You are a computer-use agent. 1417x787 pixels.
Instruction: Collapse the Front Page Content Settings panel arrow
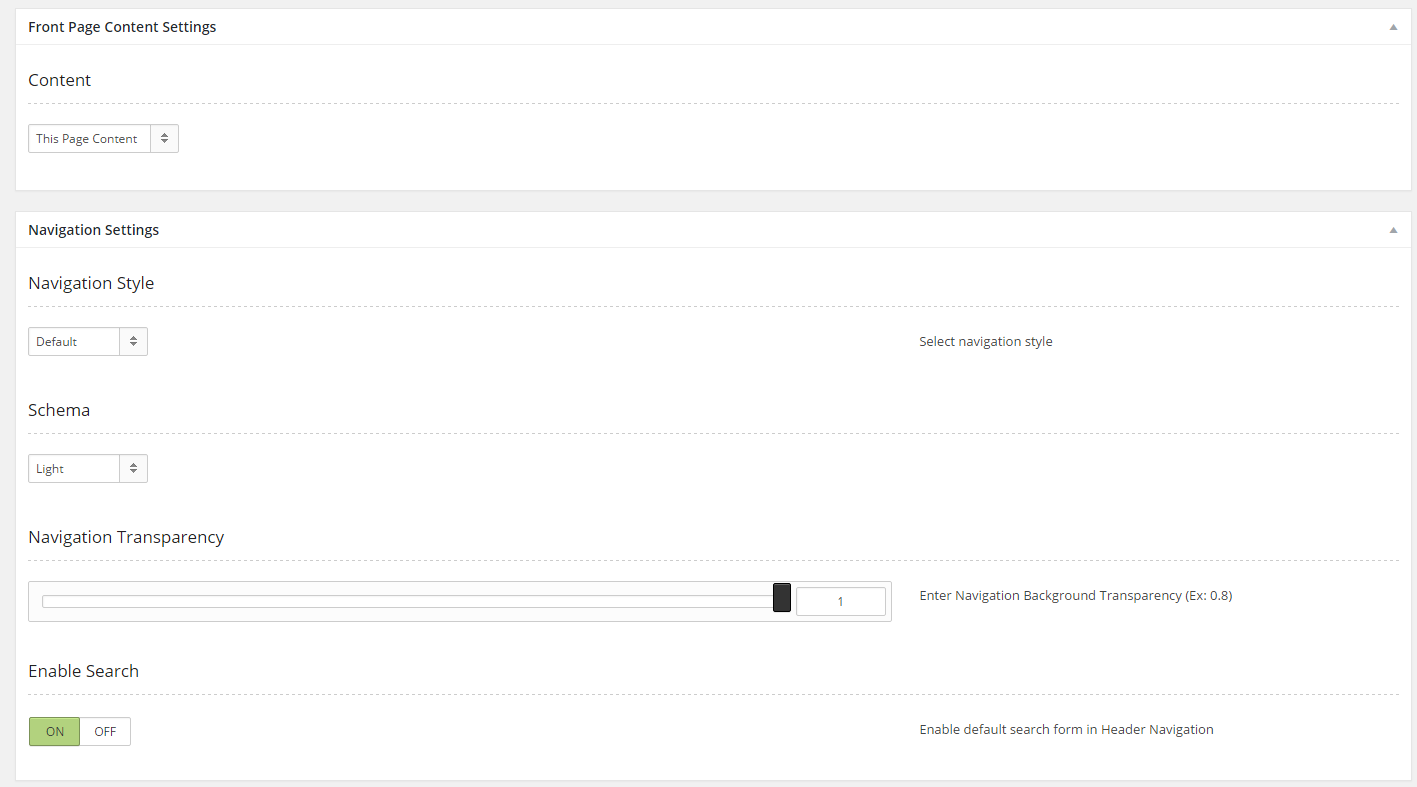click(1392, 27)
